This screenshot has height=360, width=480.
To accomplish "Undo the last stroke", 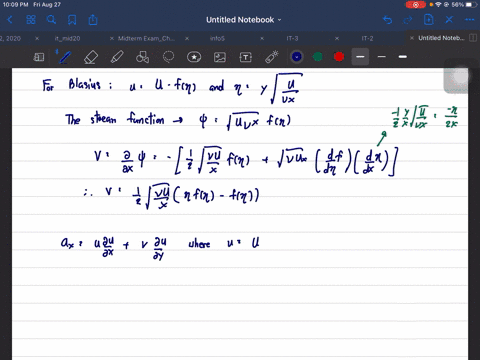I will pos(387,20).
